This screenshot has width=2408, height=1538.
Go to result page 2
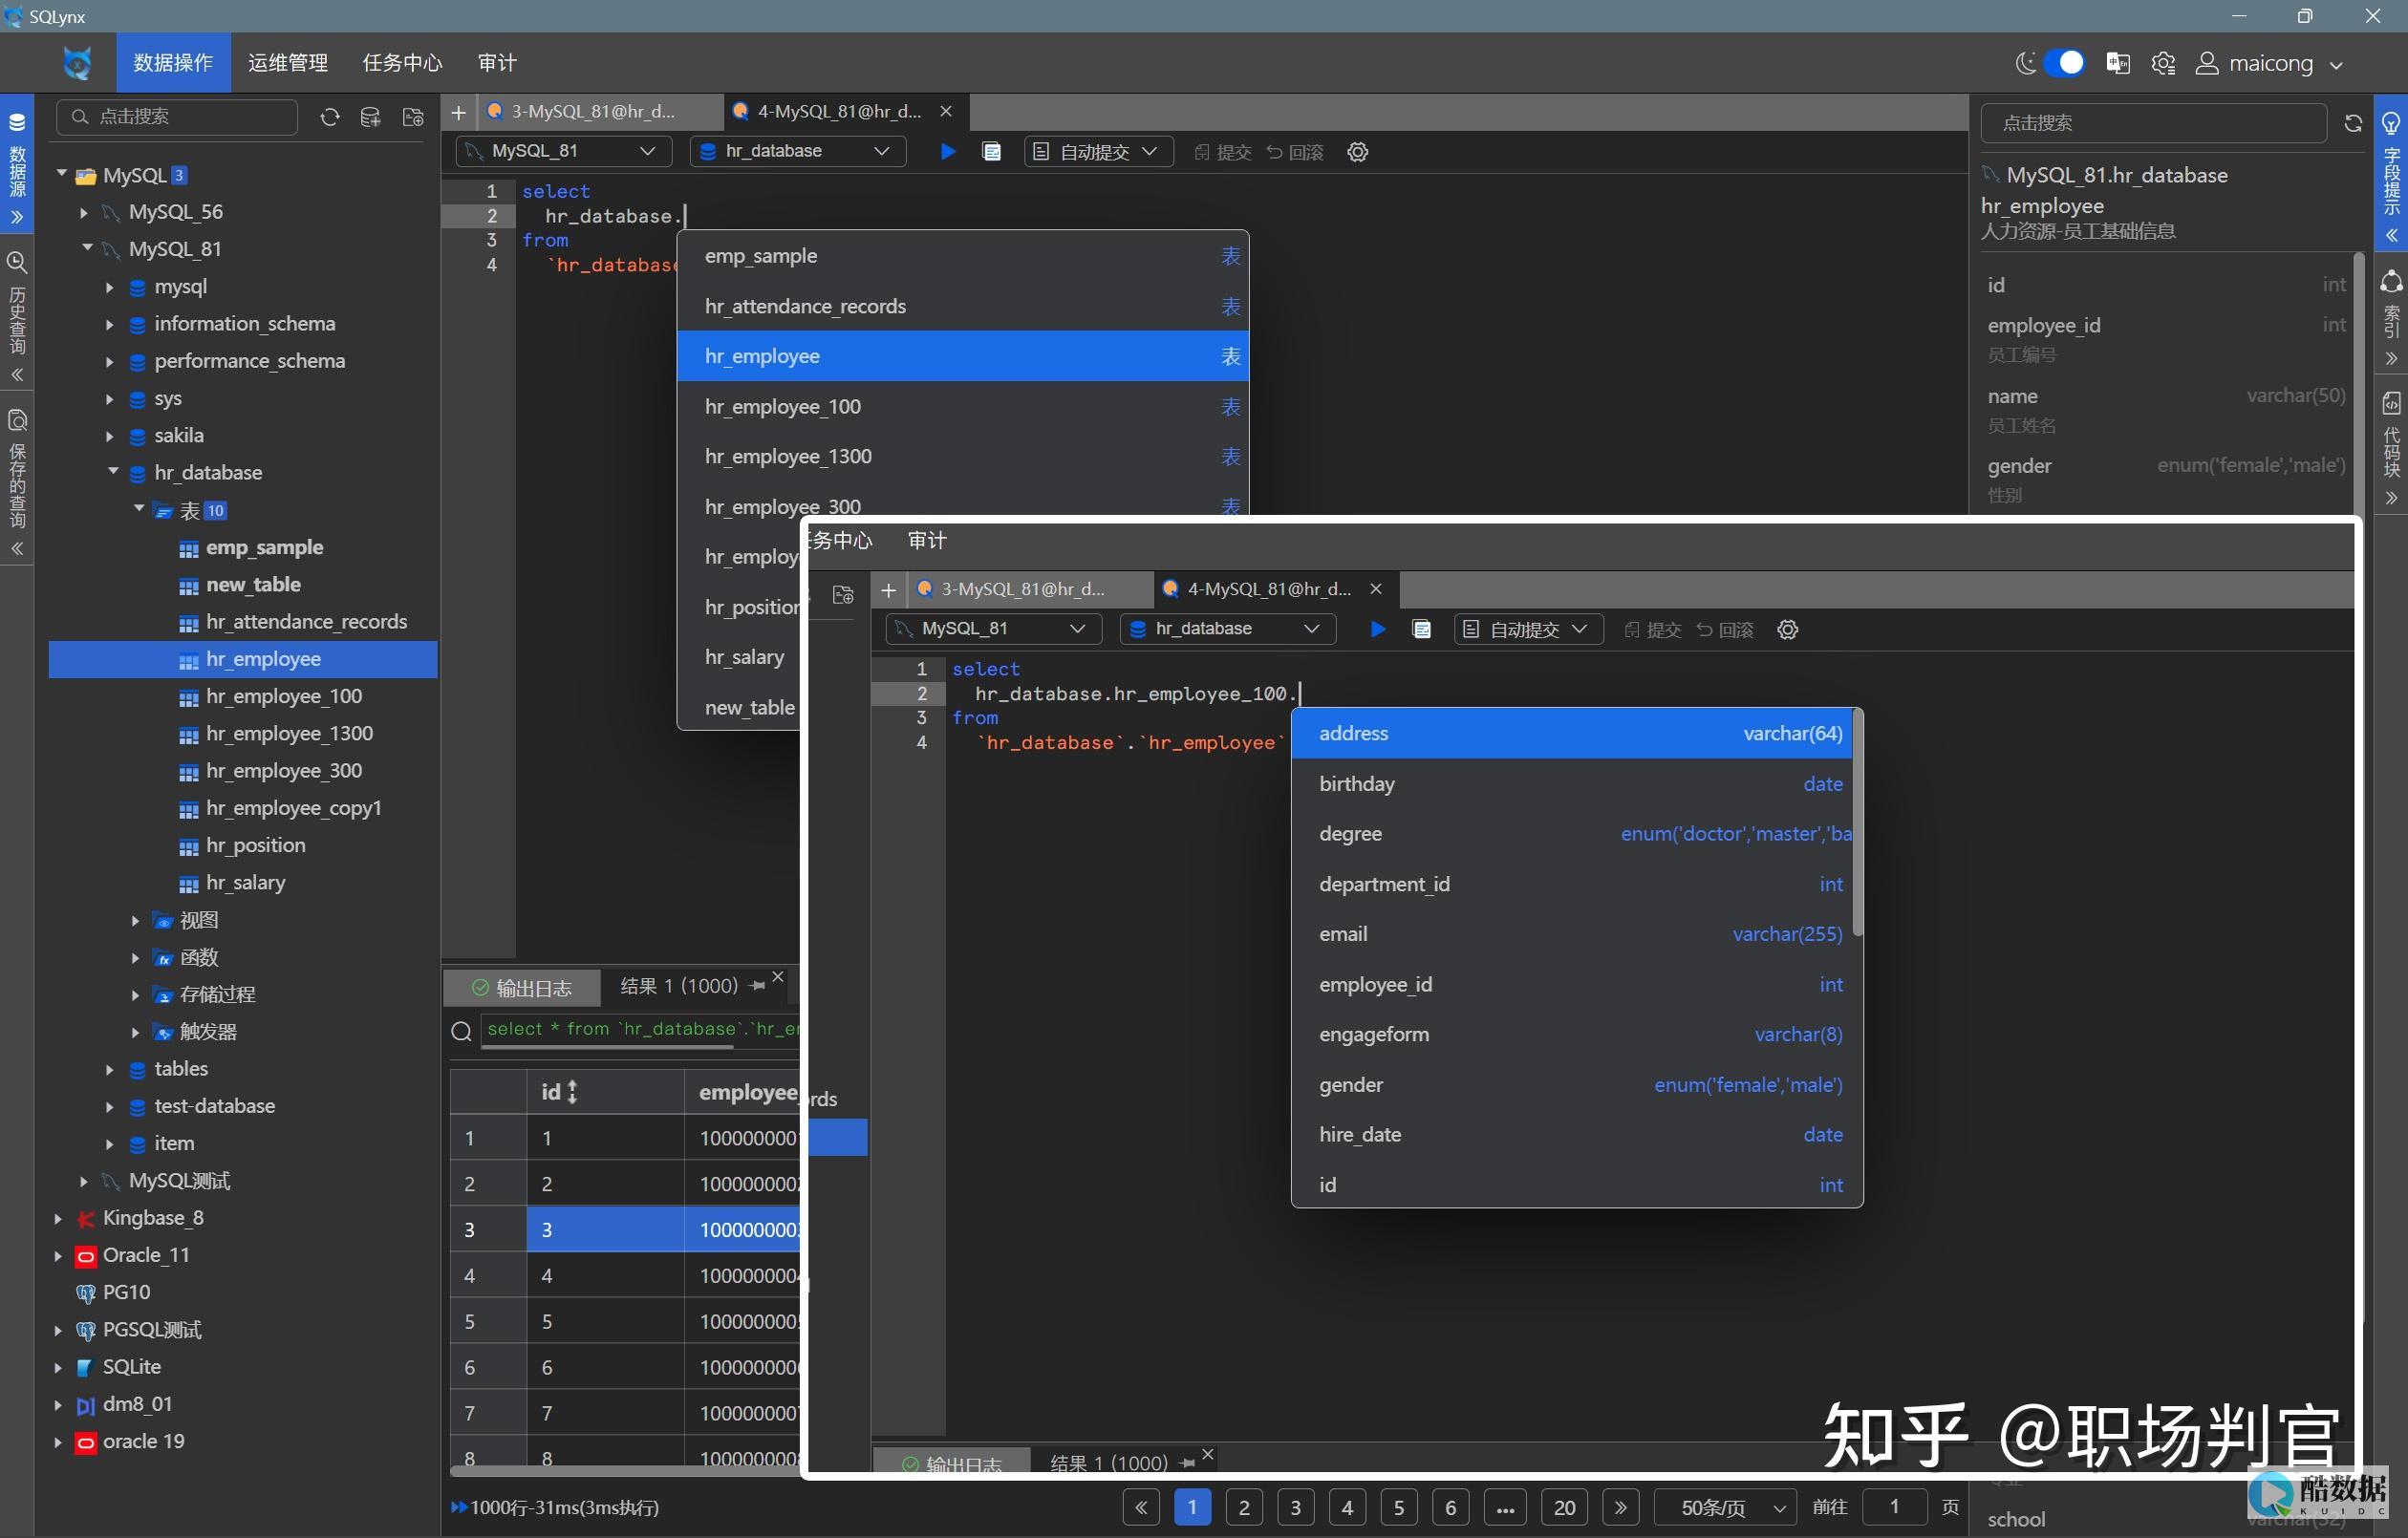(x=1244, y=1507)
